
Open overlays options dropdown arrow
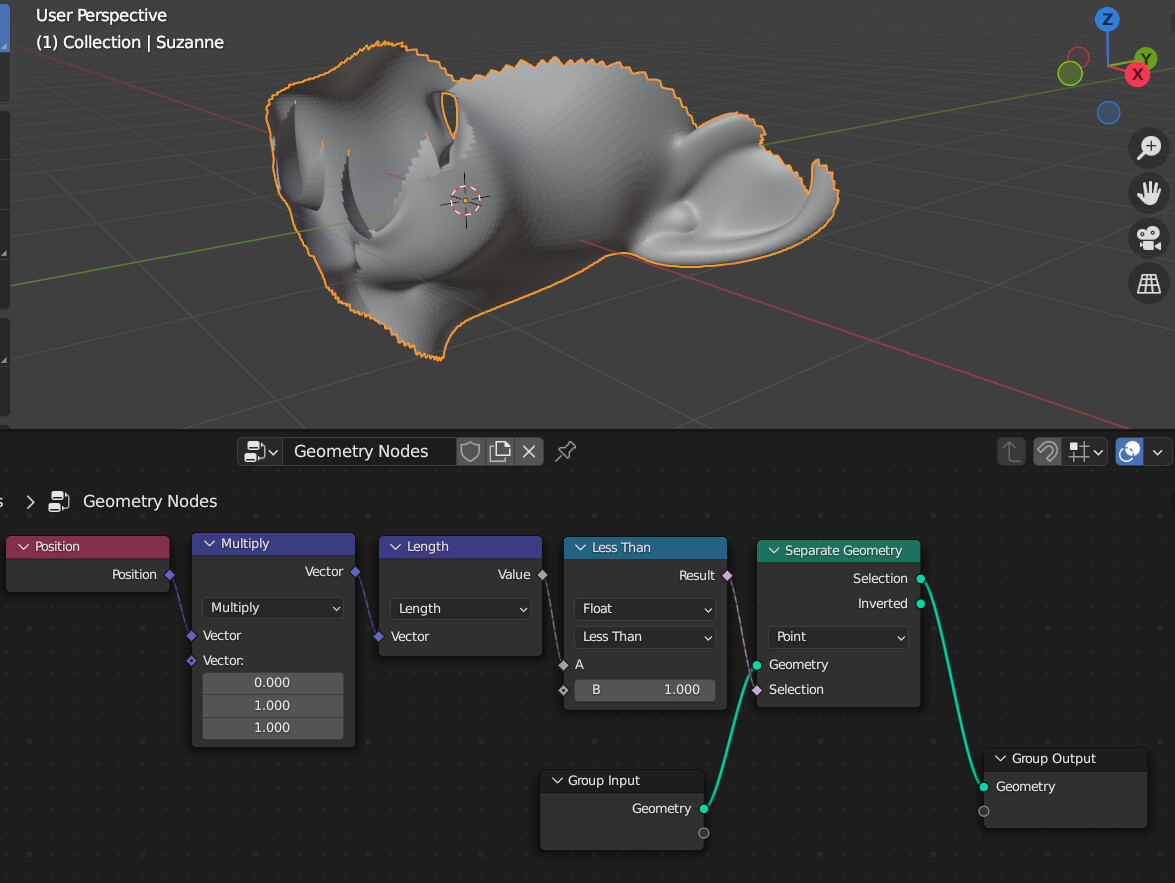1158,451
